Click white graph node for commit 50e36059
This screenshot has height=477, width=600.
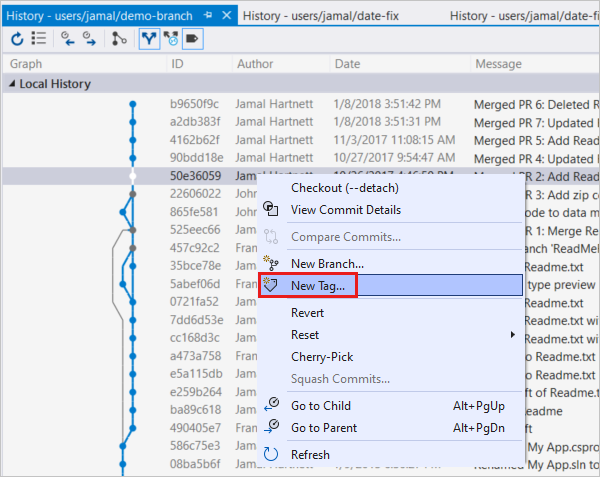coord(133,176)
